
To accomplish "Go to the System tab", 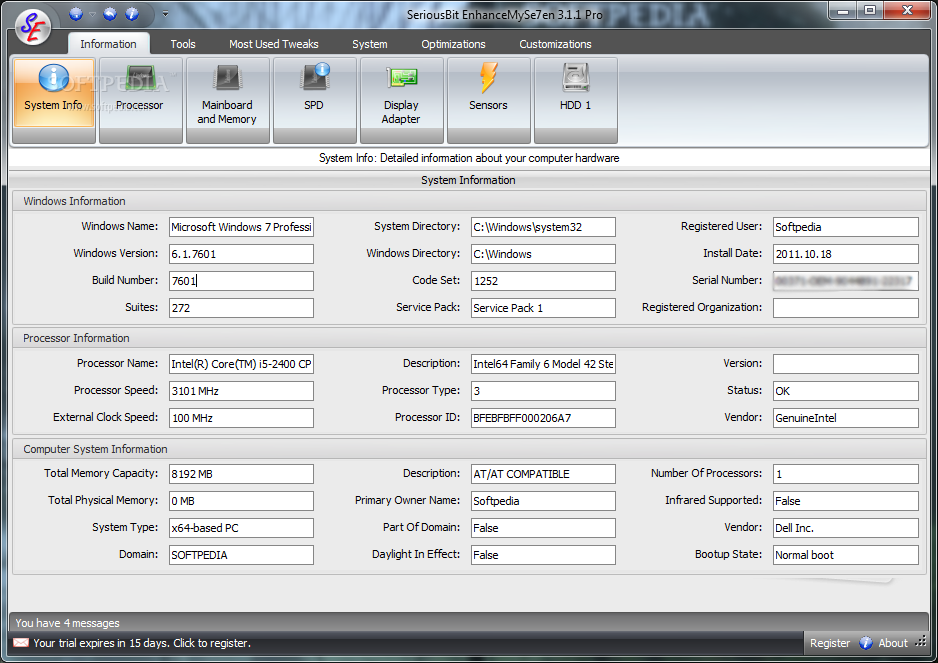I will pyautogui.click(x=370, y=44).
